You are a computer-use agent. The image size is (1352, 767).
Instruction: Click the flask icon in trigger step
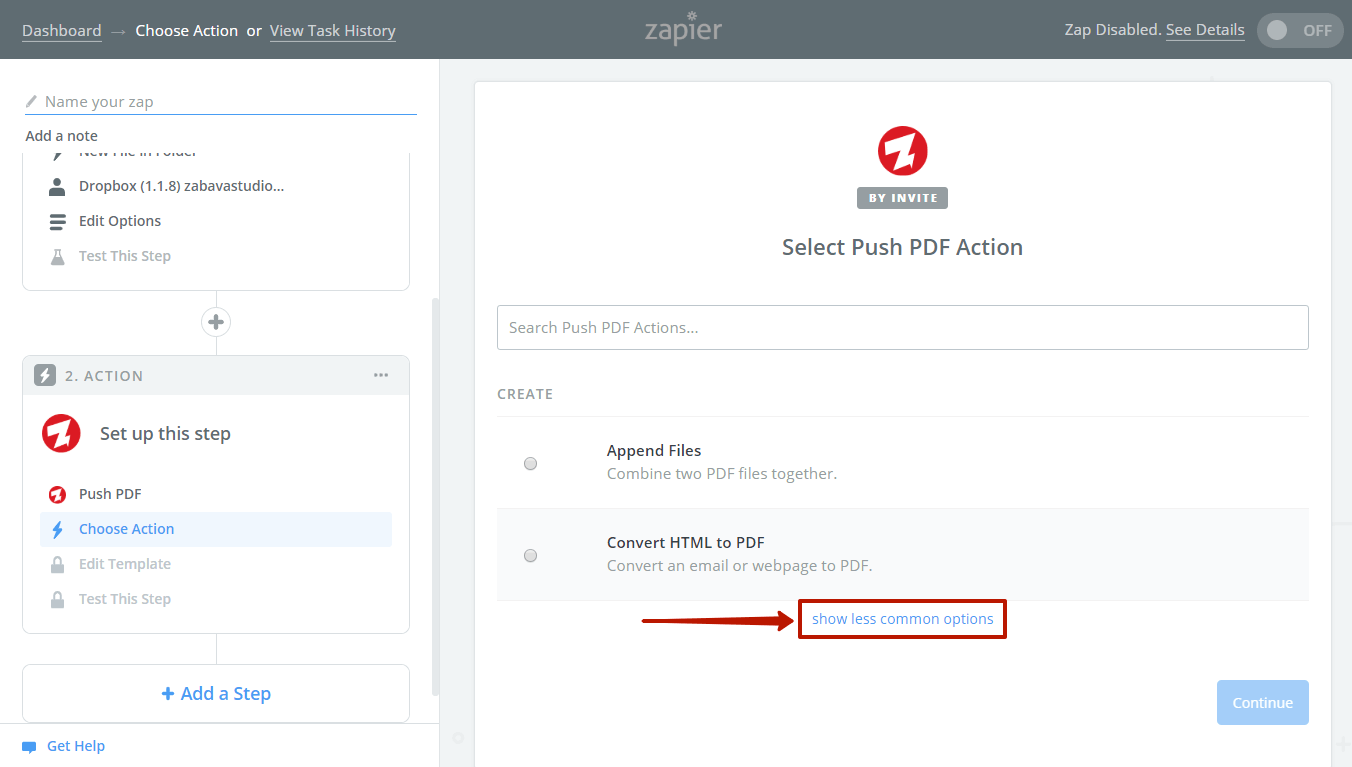point(58,256)
